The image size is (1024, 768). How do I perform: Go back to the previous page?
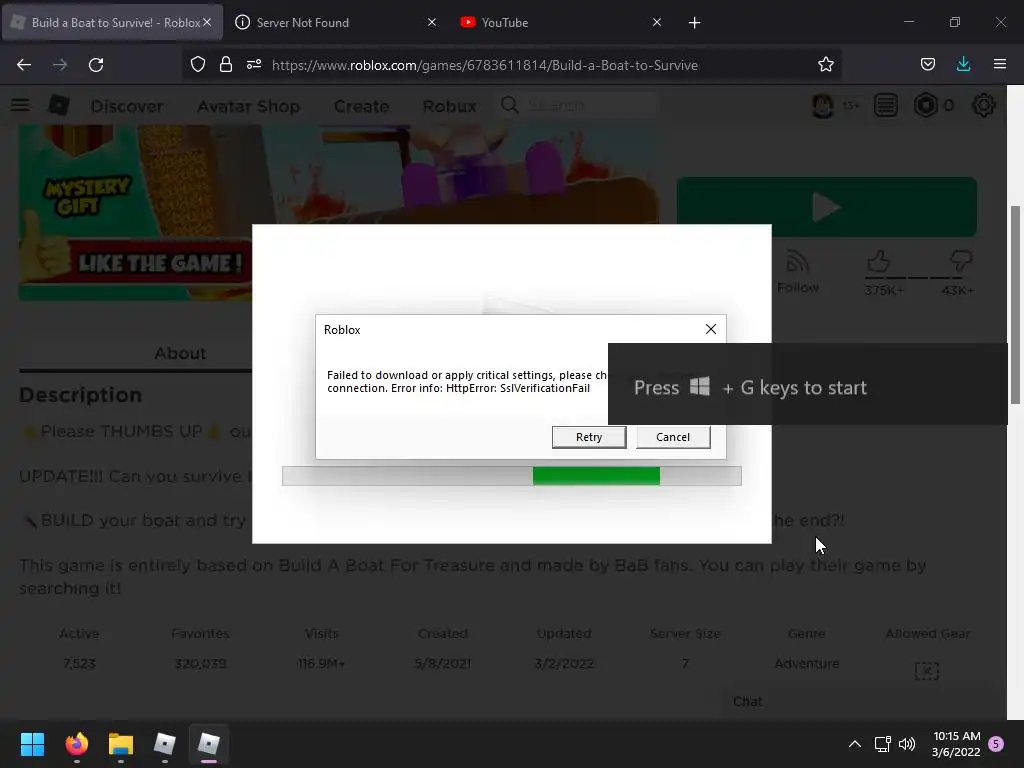coord(24,65)
